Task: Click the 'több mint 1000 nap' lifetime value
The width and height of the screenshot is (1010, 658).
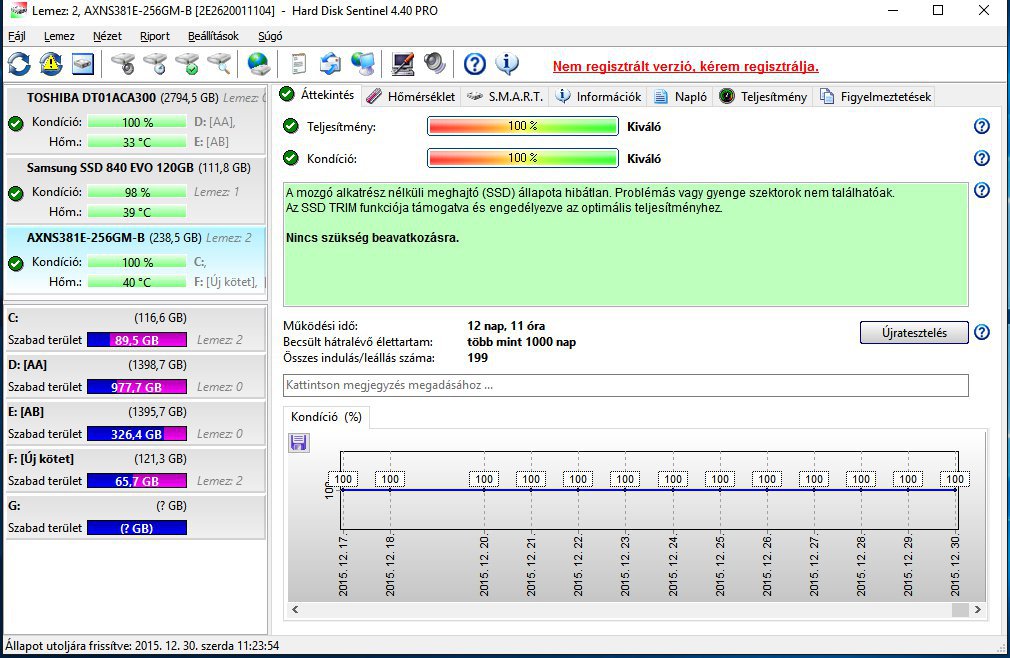Action: pyautogui.click(x=521, y=342)
